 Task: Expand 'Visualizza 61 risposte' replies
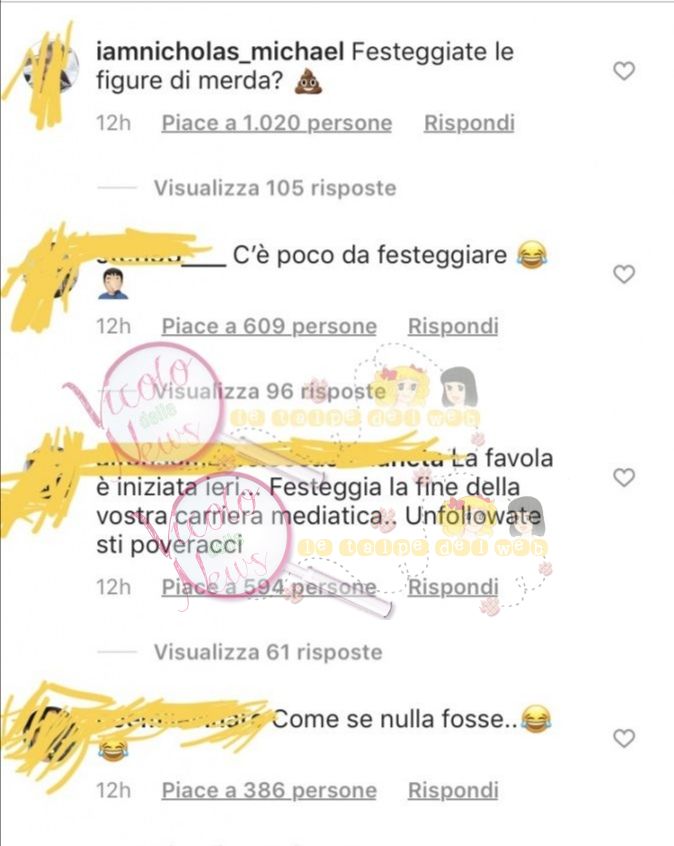coord(268,652)
